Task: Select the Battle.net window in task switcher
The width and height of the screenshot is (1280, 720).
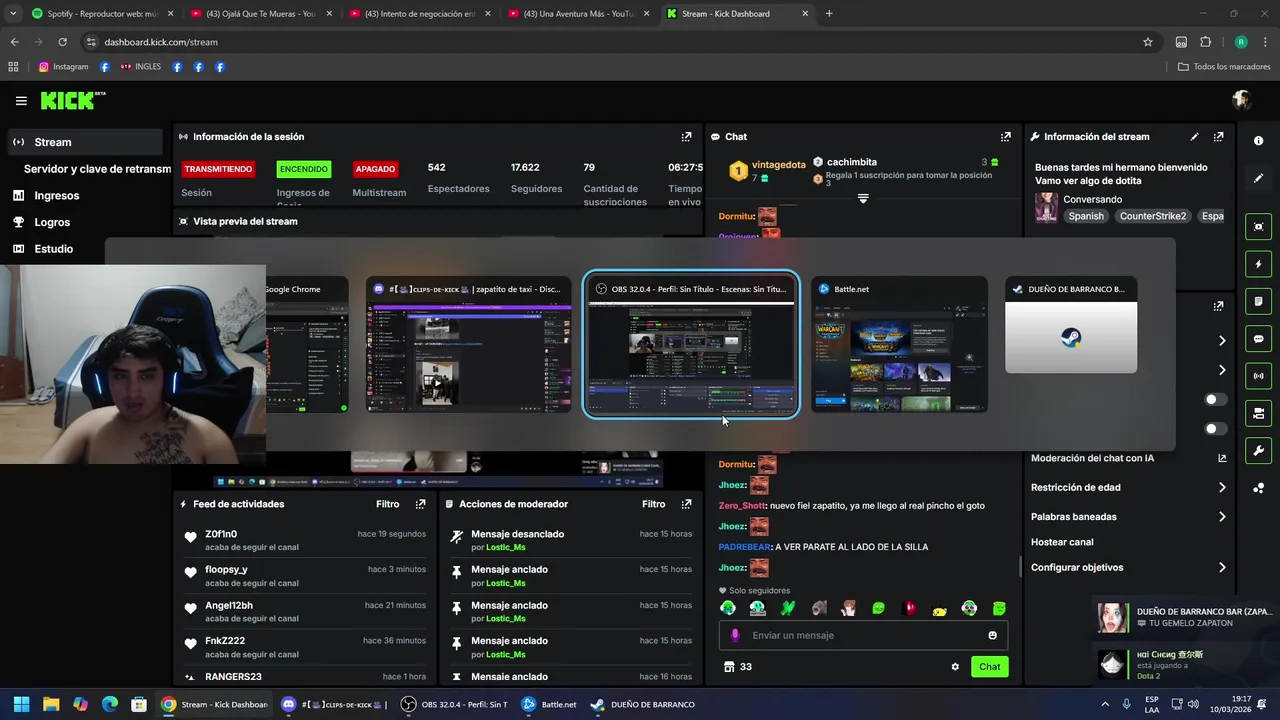Action: point(899,345)
